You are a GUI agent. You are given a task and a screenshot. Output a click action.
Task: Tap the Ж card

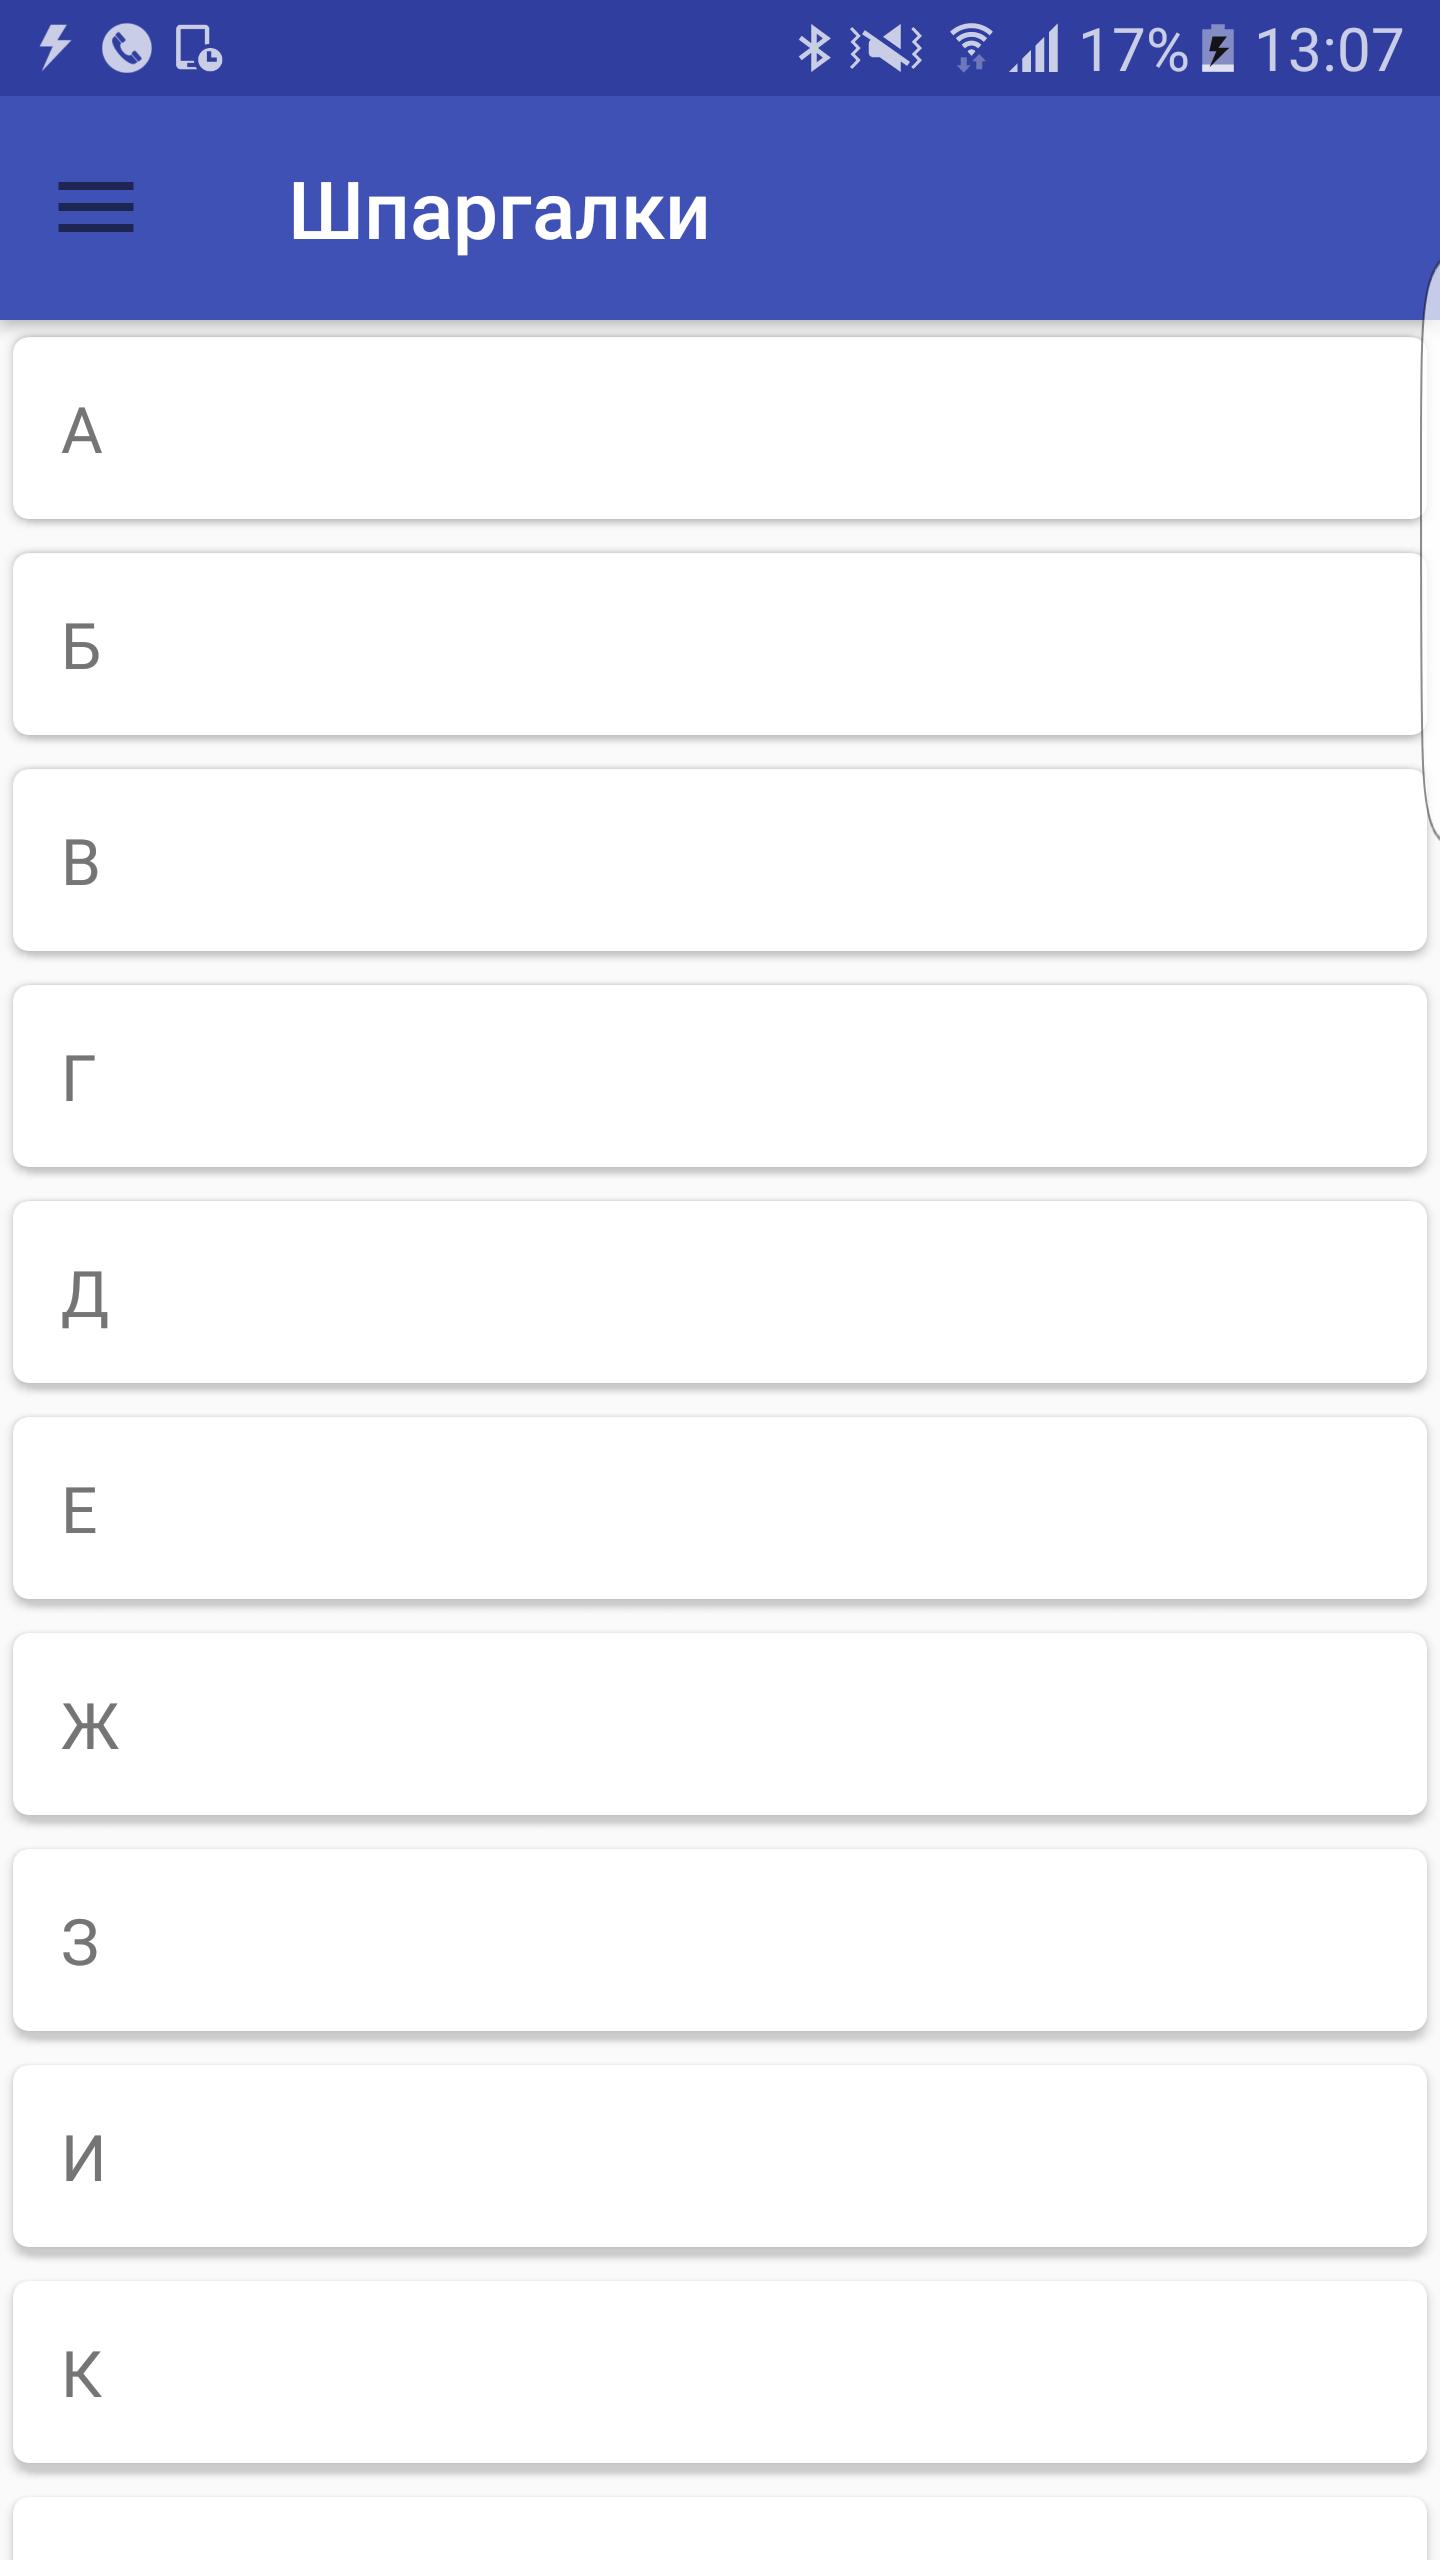(718, 1725)
